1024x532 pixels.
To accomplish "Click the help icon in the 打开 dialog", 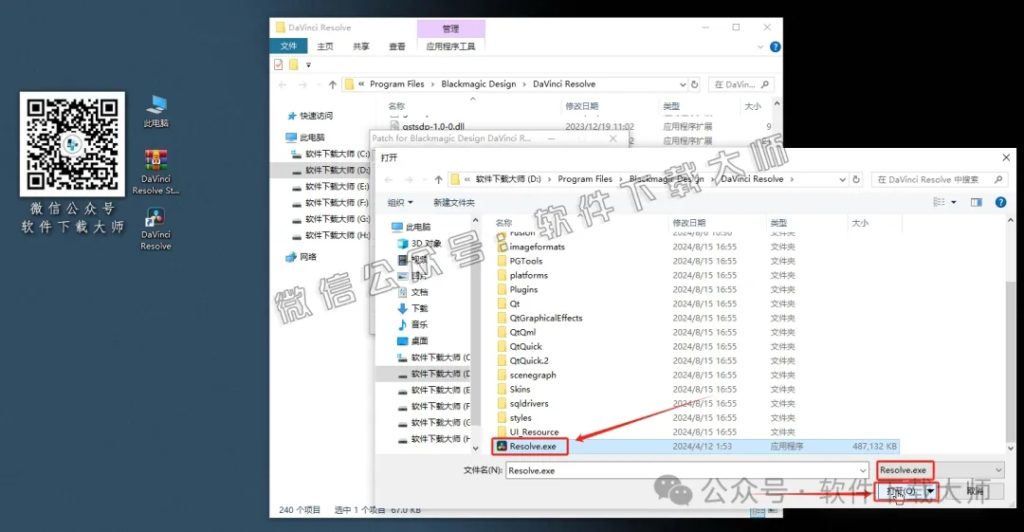I will tap(1000, 202).
